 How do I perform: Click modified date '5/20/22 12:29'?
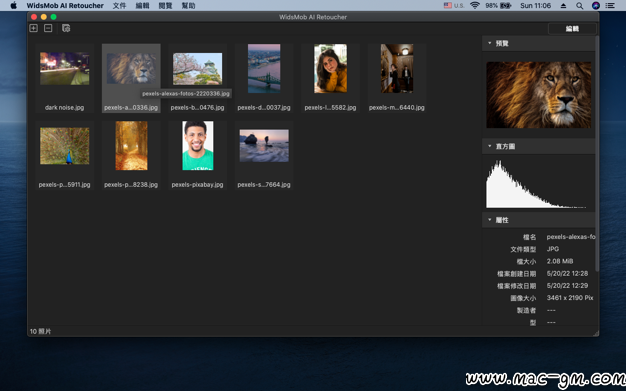pos(567,286)
